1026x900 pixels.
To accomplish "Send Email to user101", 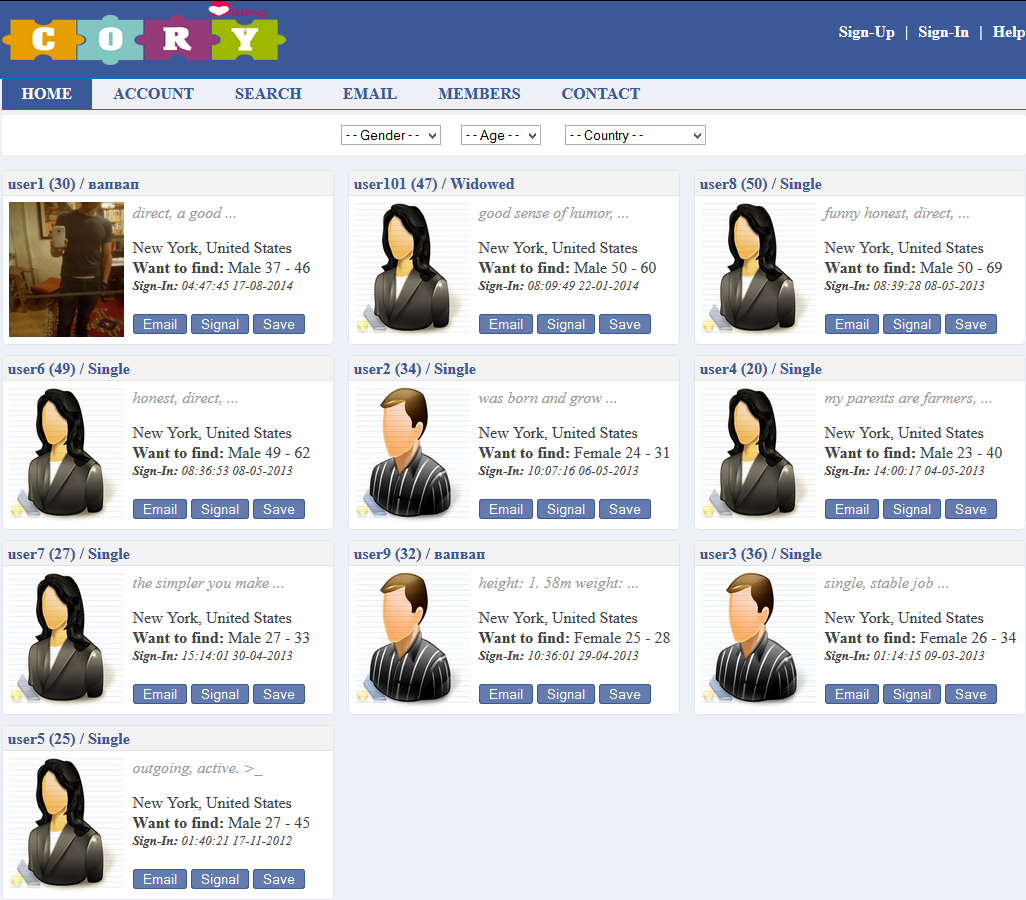I will pos(506,324).
